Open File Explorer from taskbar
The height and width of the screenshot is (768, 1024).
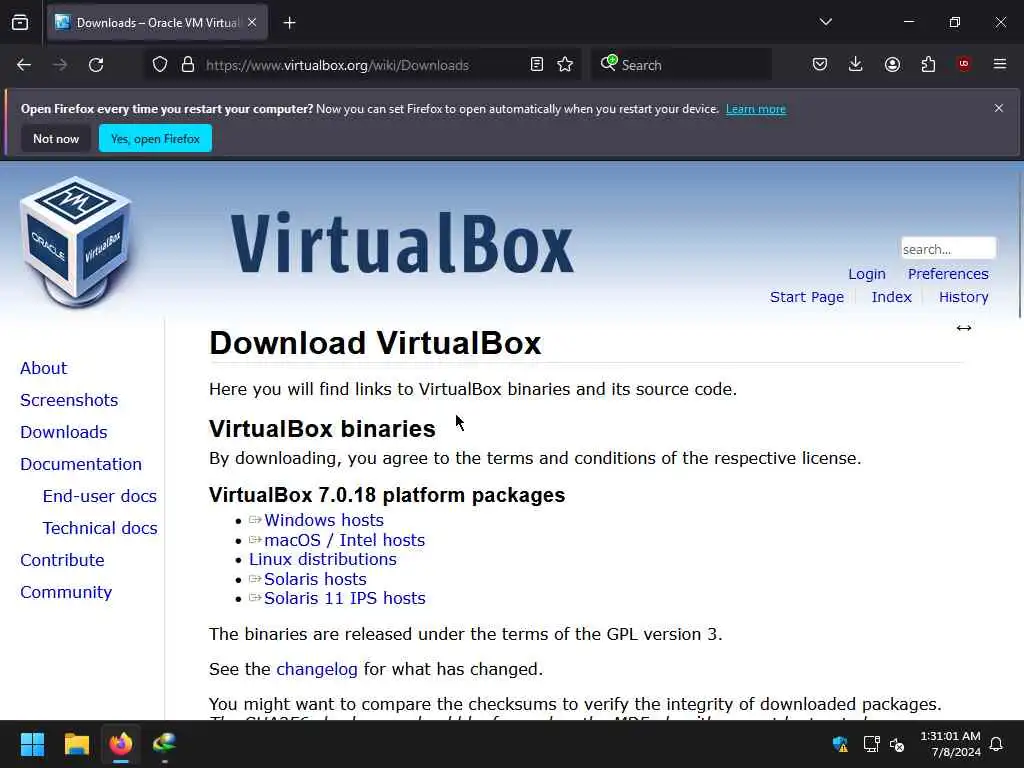(x=76, y=744)
